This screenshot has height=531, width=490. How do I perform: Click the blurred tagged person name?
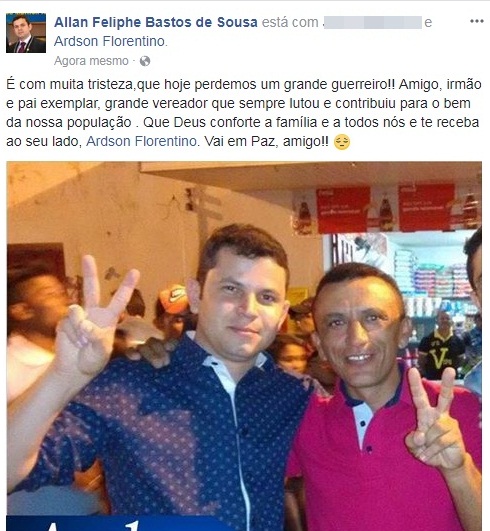point(372,22)
